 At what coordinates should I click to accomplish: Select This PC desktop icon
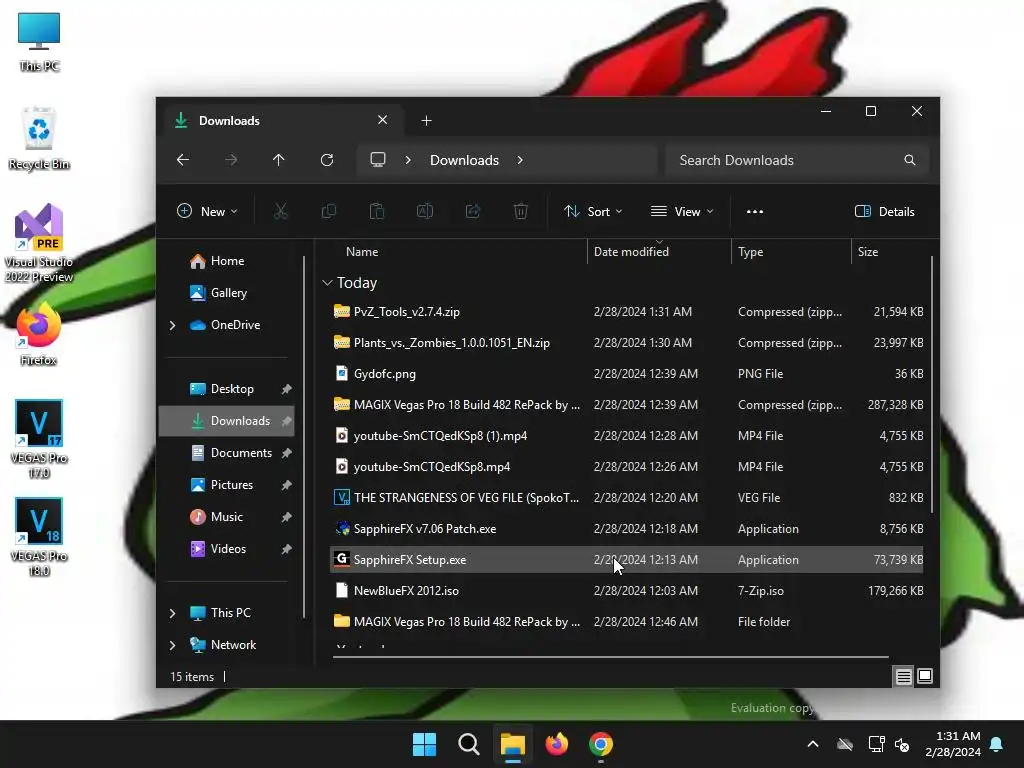click(x=39, y=41)
